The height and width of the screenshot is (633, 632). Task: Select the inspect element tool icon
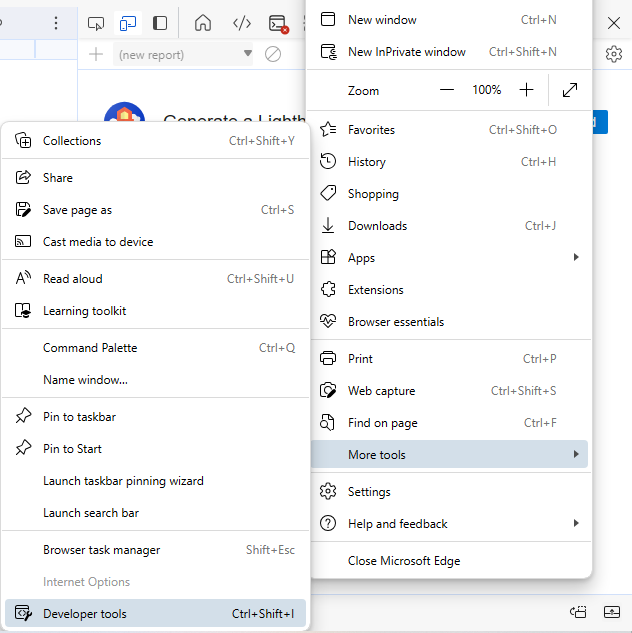pyautogui.click(x=96, y=23)
